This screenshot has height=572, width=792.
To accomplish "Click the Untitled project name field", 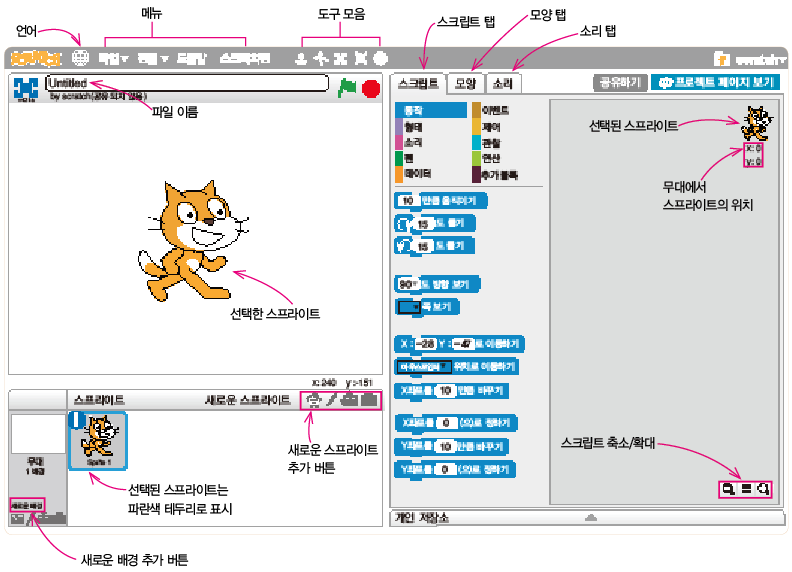I will 187,83.
